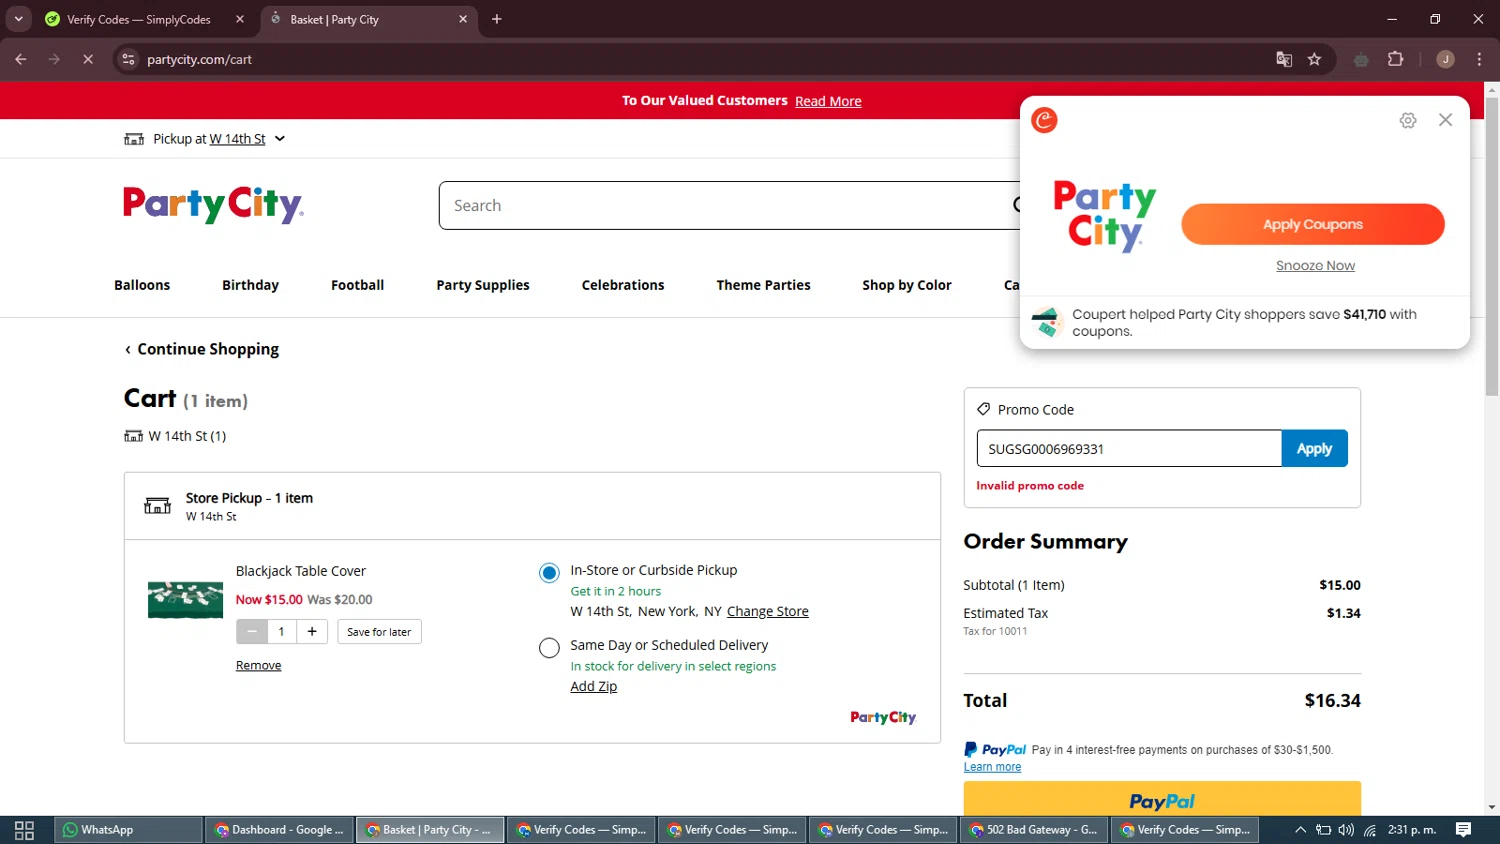
Task: Open a new browser tab
Action: [x=497, y=19]
